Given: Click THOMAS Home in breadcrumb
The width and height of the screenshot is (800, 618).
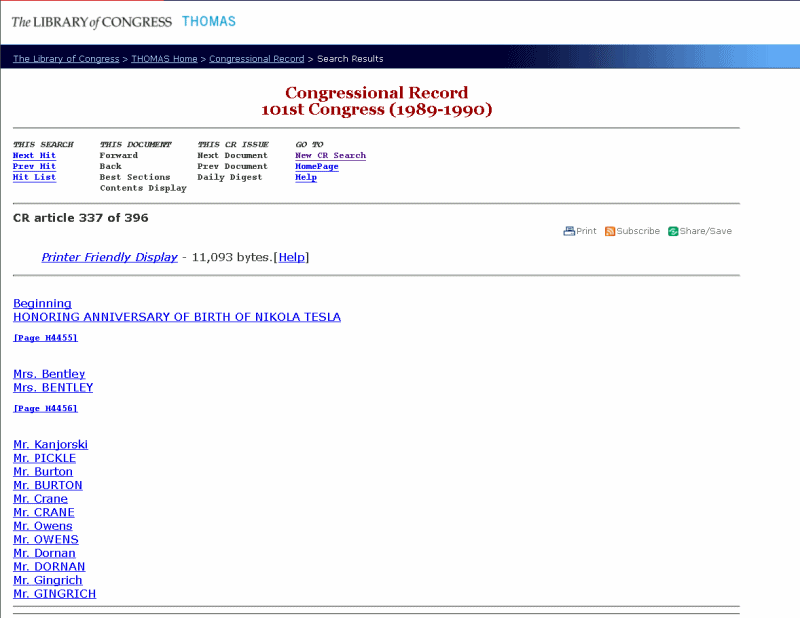Looking at the screenshot, I should pyautogui.click(x=164, y=59).
